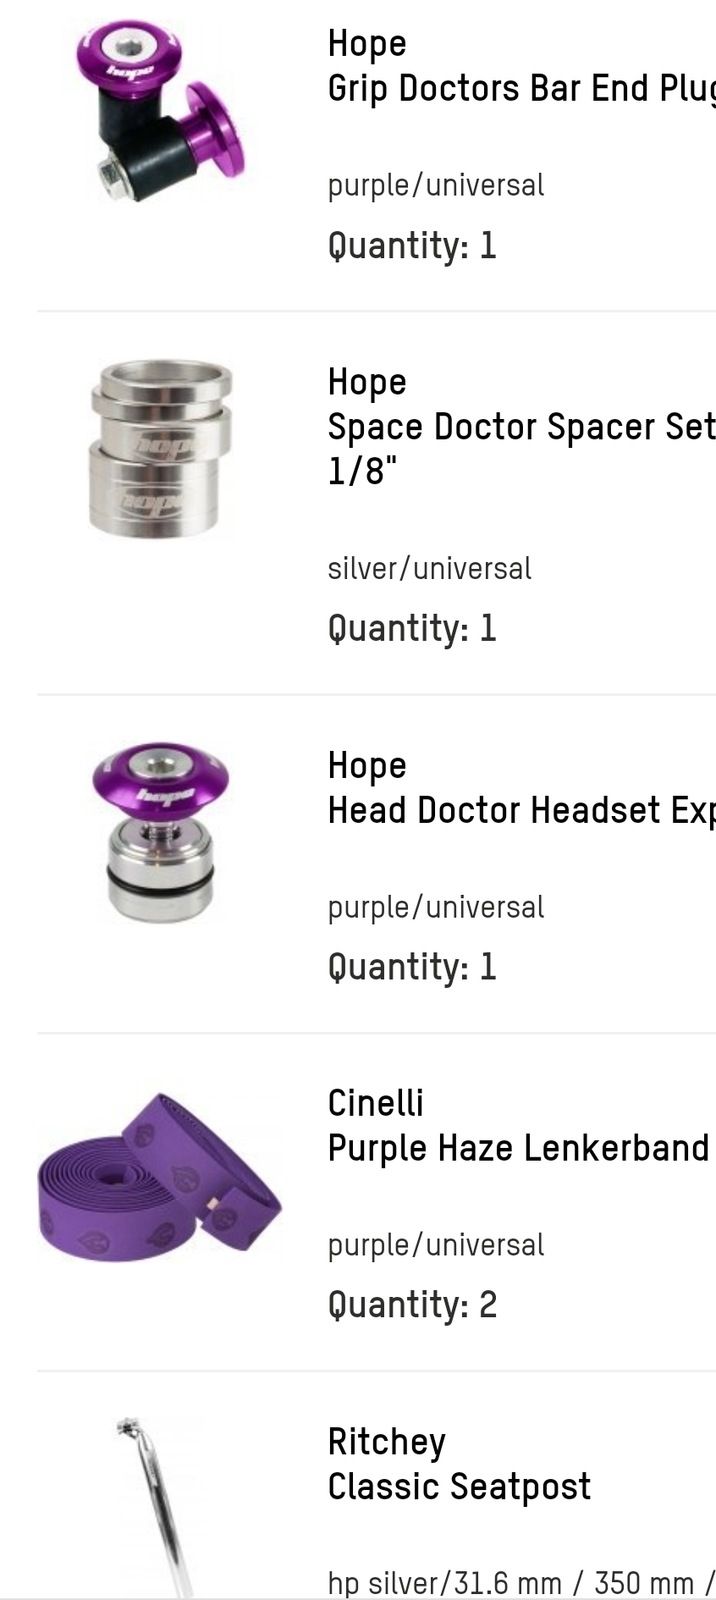Image resolution: width=716 pixels, height=1600 pixels.
Task: Open the Purple Haze Lenkerband product
Action: click(518, 1148)
